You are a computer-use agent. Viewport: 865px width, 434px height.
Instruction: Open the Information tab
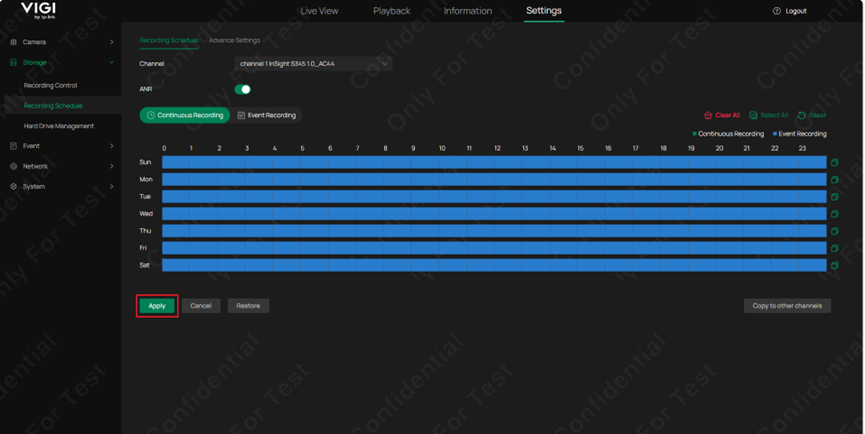click(468, 11)
